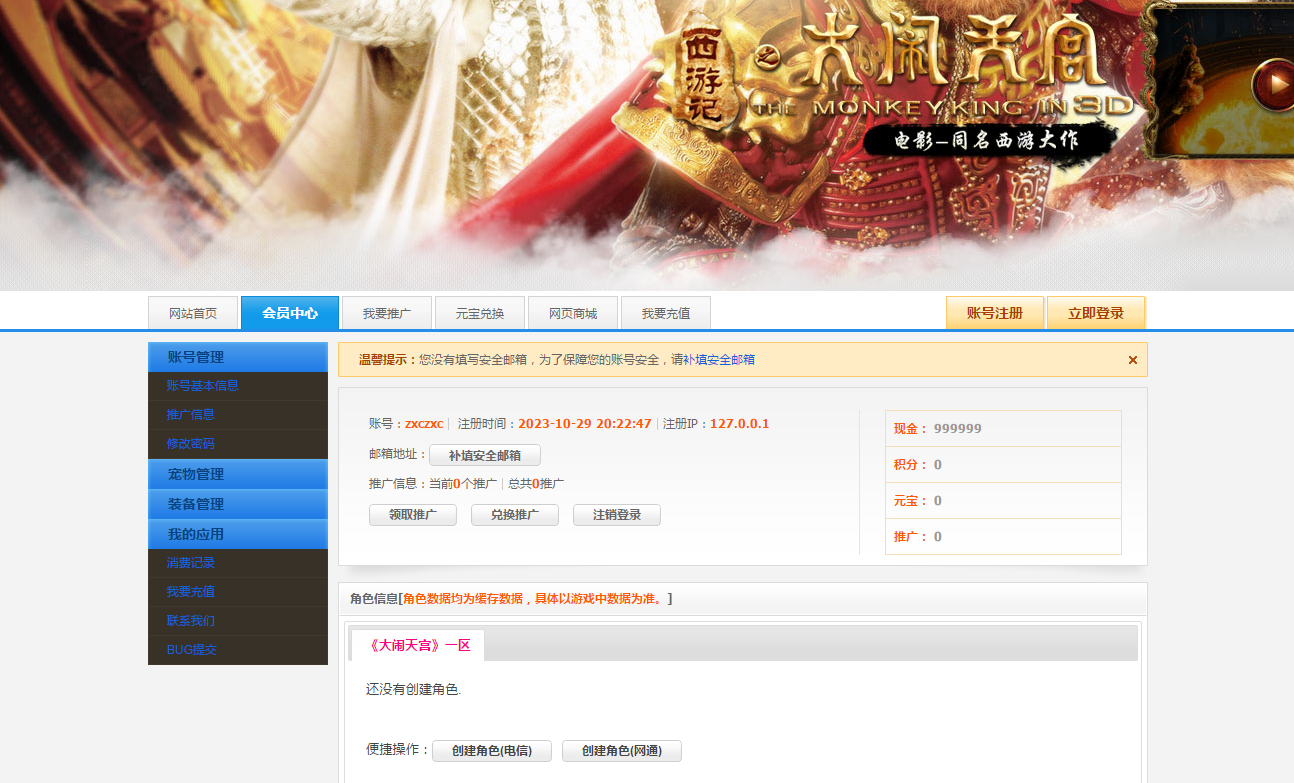Click the registration IP 127.0.0.1
Screen dimensions: 1294x783
740,424
